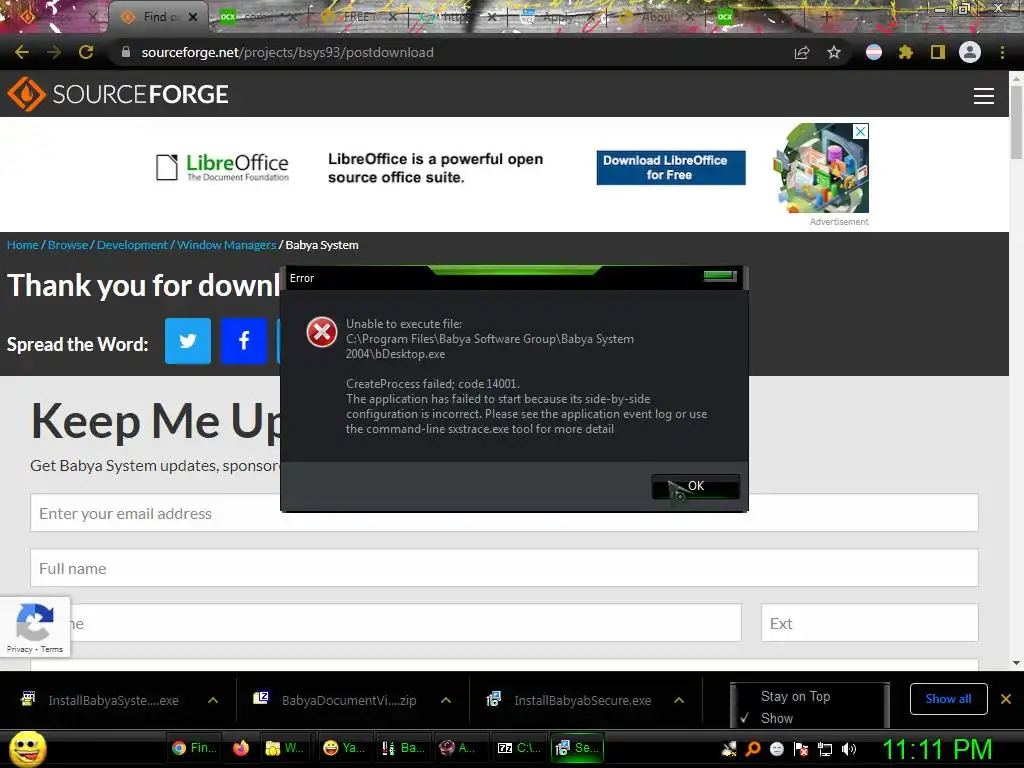Close the "Find c" tab

193,17
